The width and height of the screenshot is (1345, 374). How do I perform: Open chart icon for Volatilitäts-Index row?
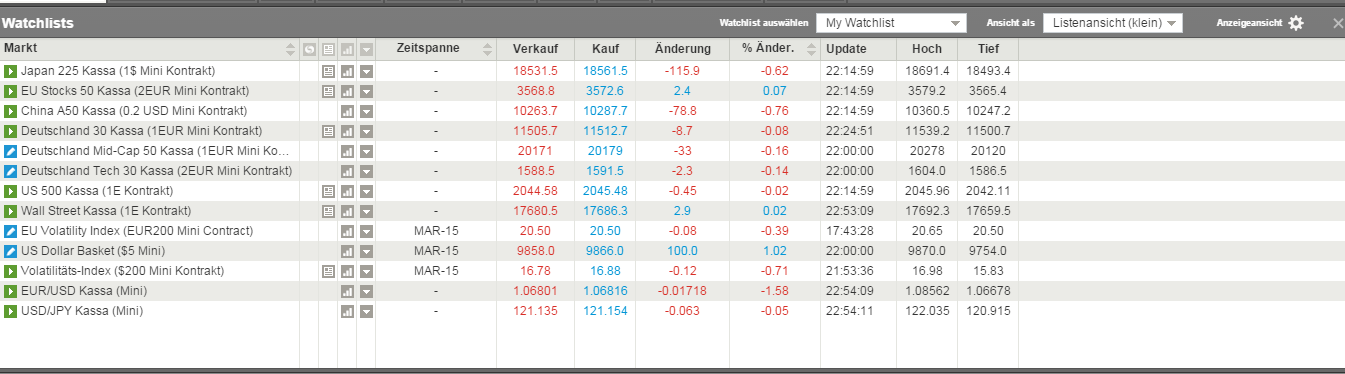pos(348,271)
